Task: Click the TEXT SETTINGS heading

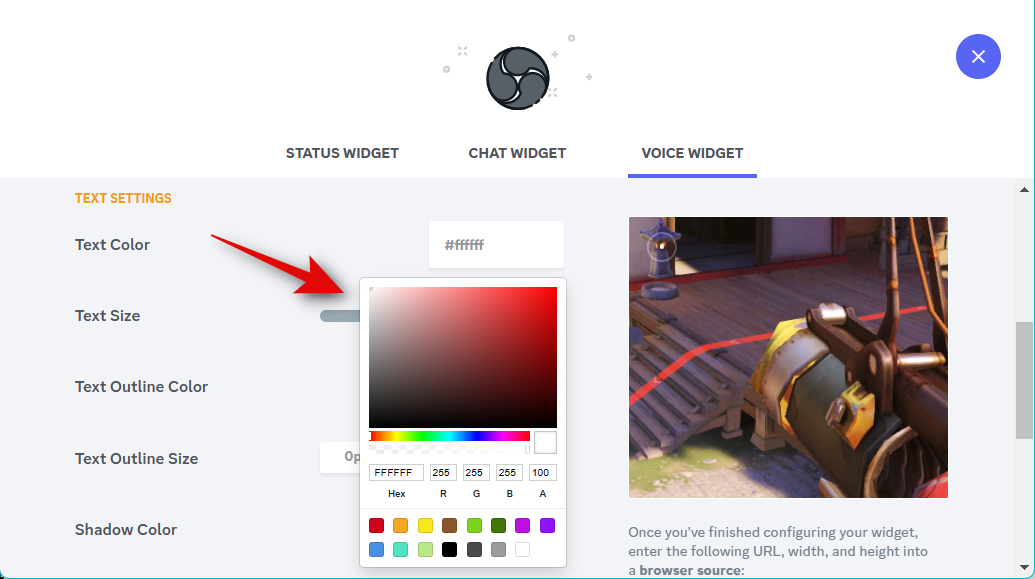Action: pos(123,199)
